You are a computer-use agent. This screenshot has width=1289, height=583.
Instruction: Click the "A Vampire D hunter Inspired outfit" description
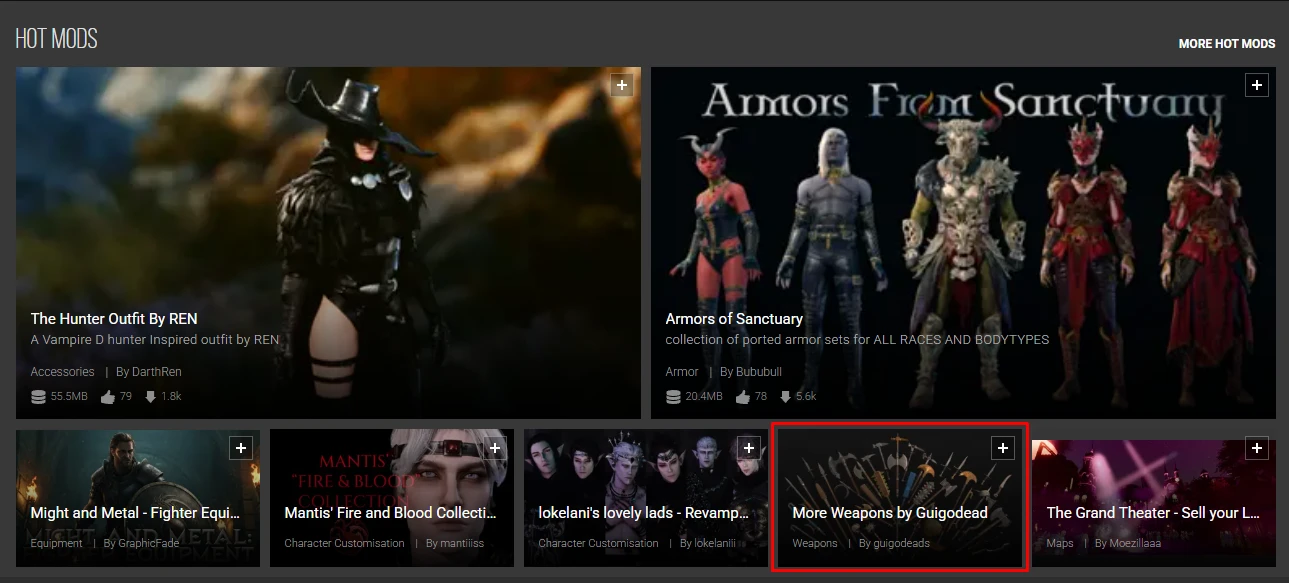click(x=155, y=340)
